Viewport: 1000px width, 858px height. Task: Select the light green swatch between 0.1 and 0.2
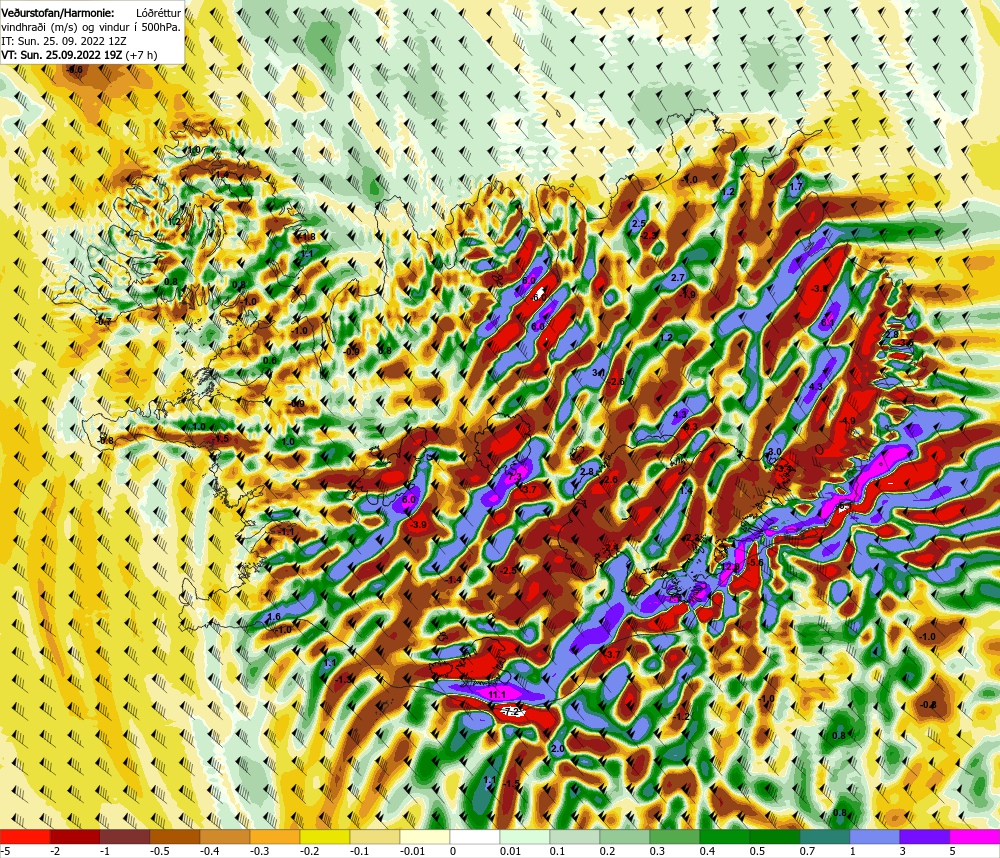click(575, 836)
